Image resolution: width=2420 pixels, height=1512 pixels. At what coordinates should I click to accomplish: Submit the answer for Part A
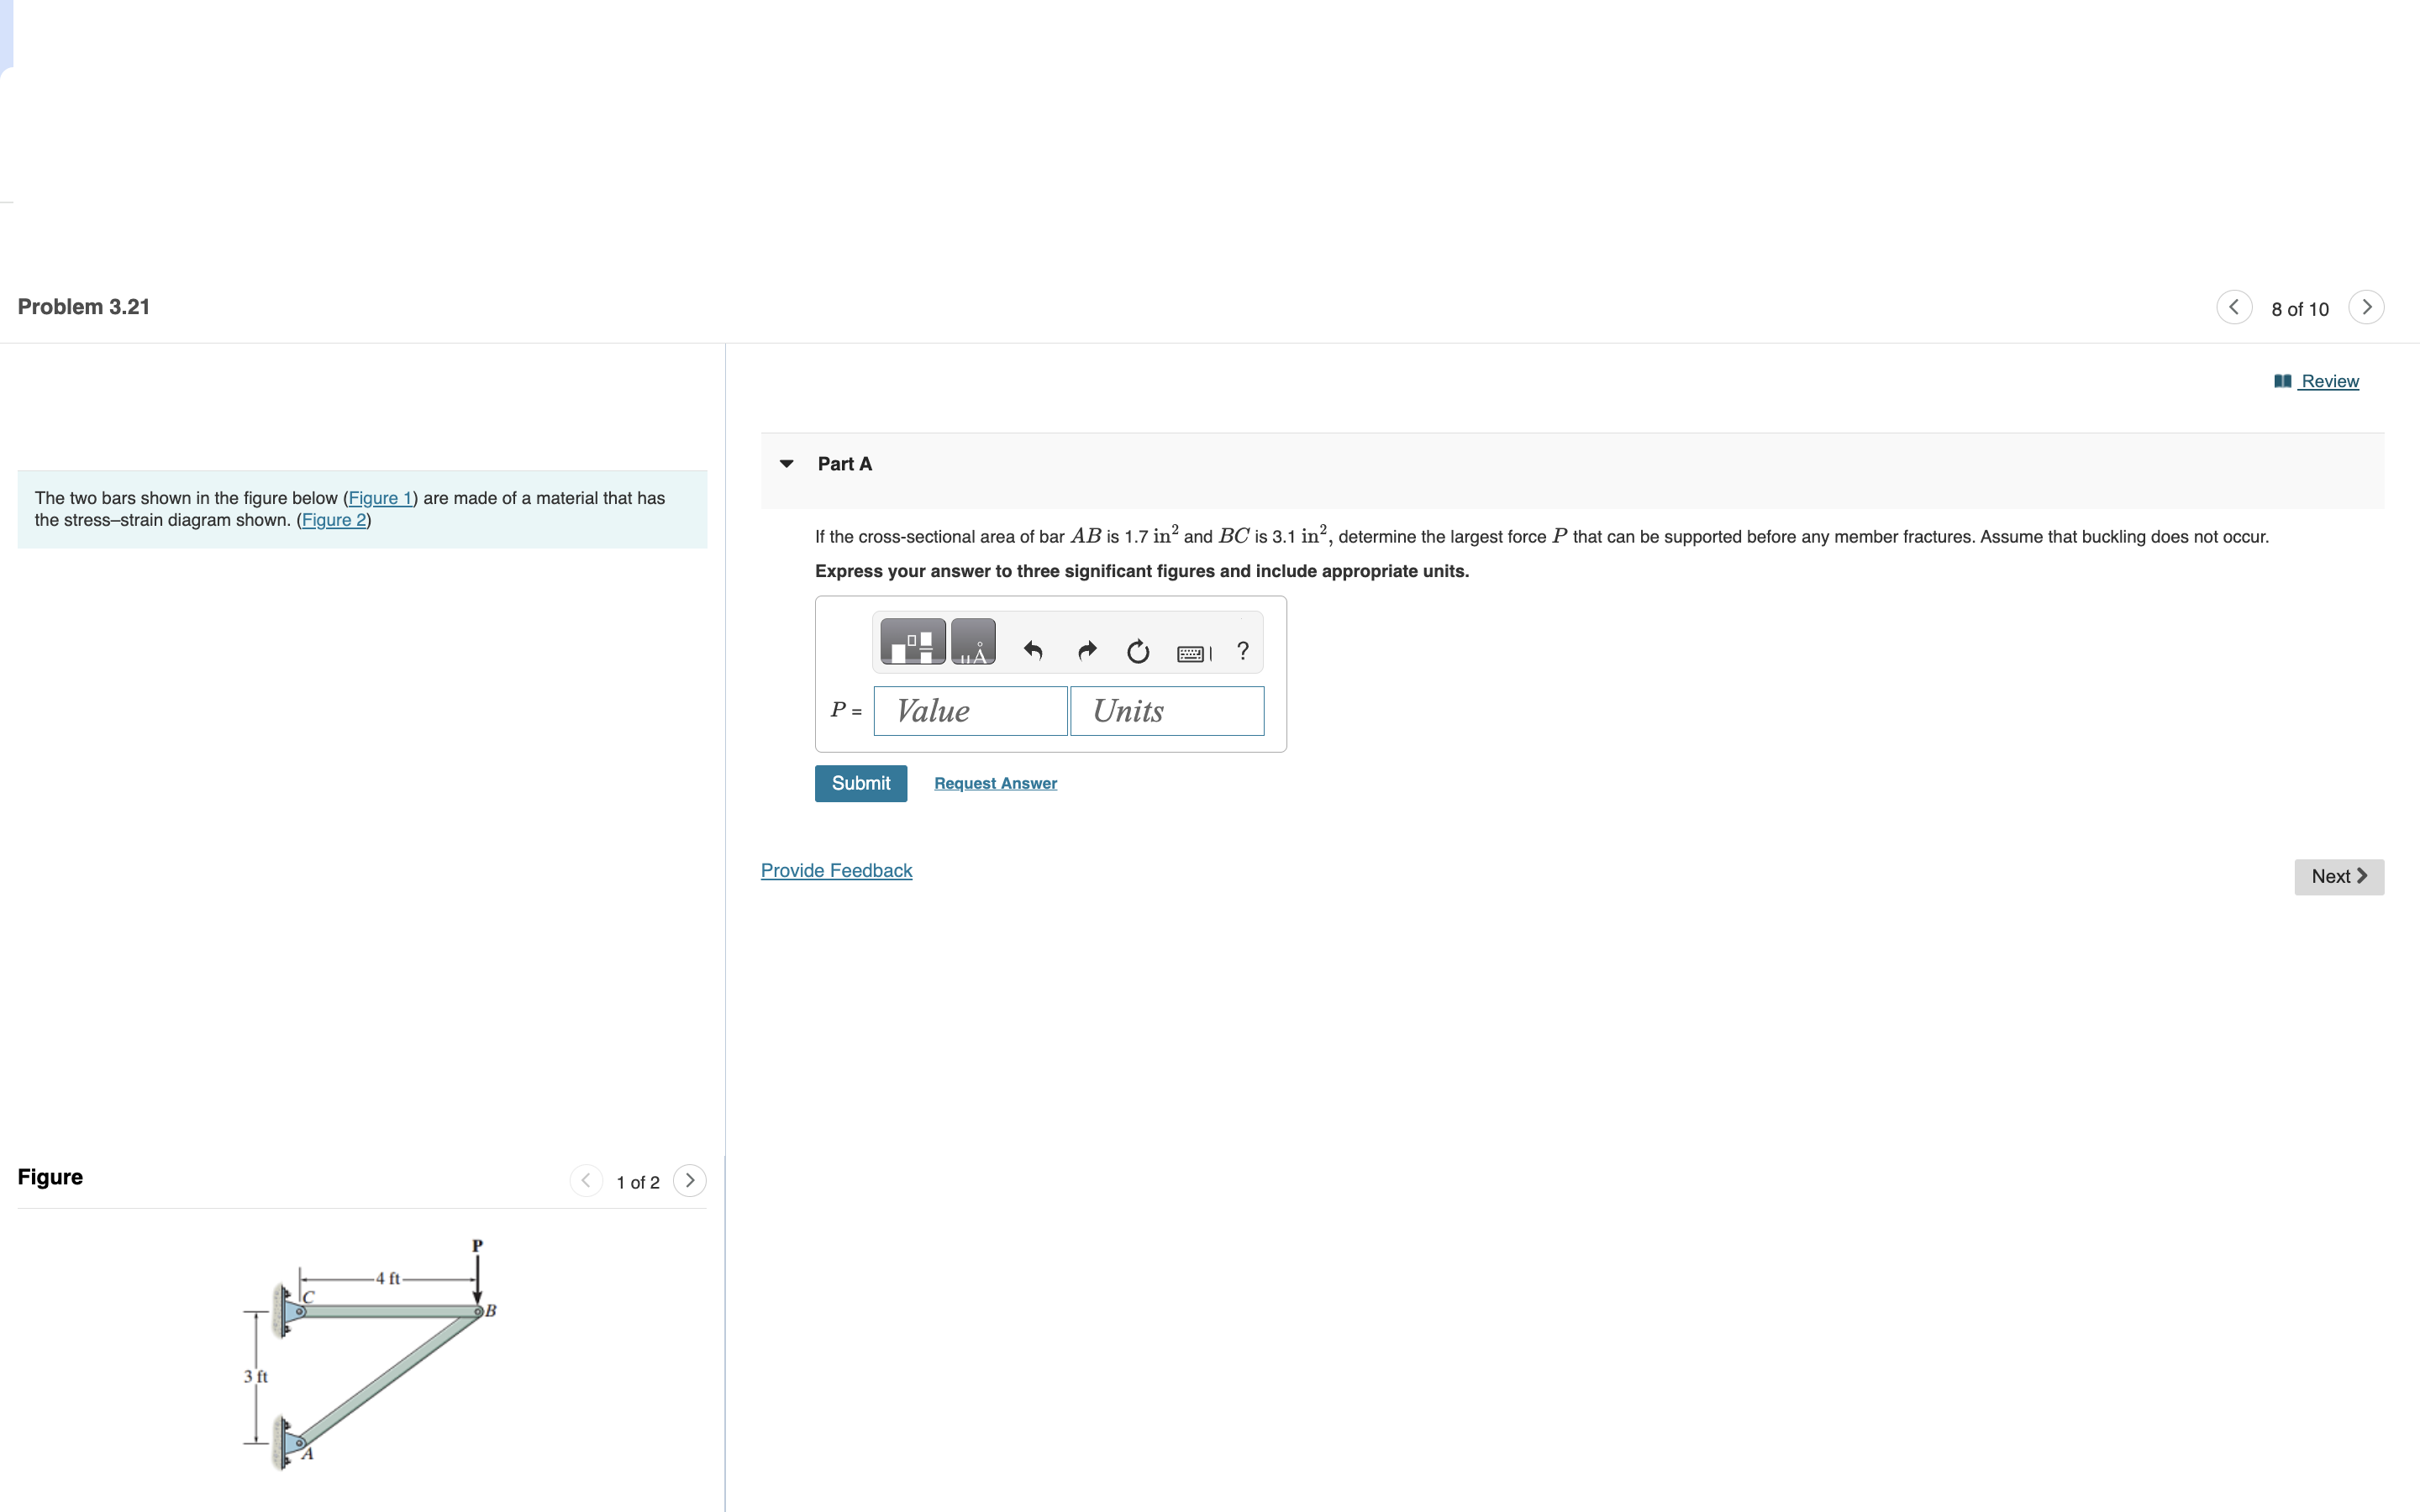[860, 783]
